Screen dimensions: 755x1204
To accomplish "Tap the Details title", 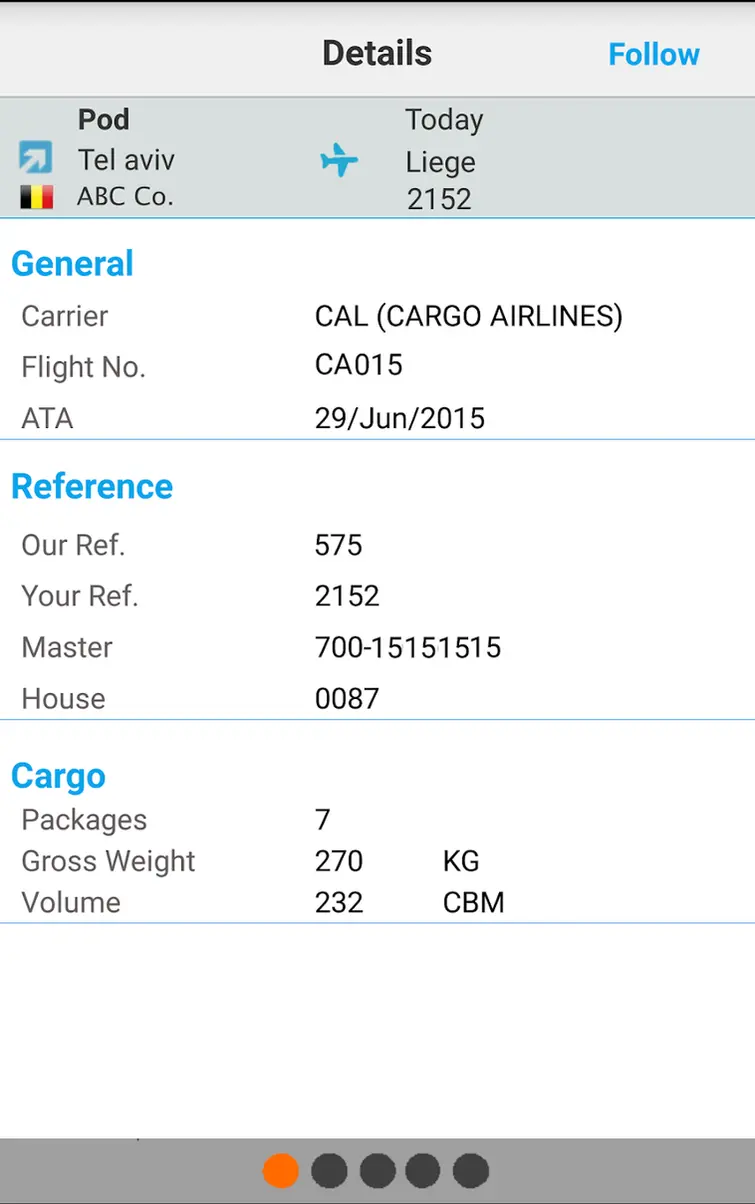I will pyautogui.click(x=377, y=53).
